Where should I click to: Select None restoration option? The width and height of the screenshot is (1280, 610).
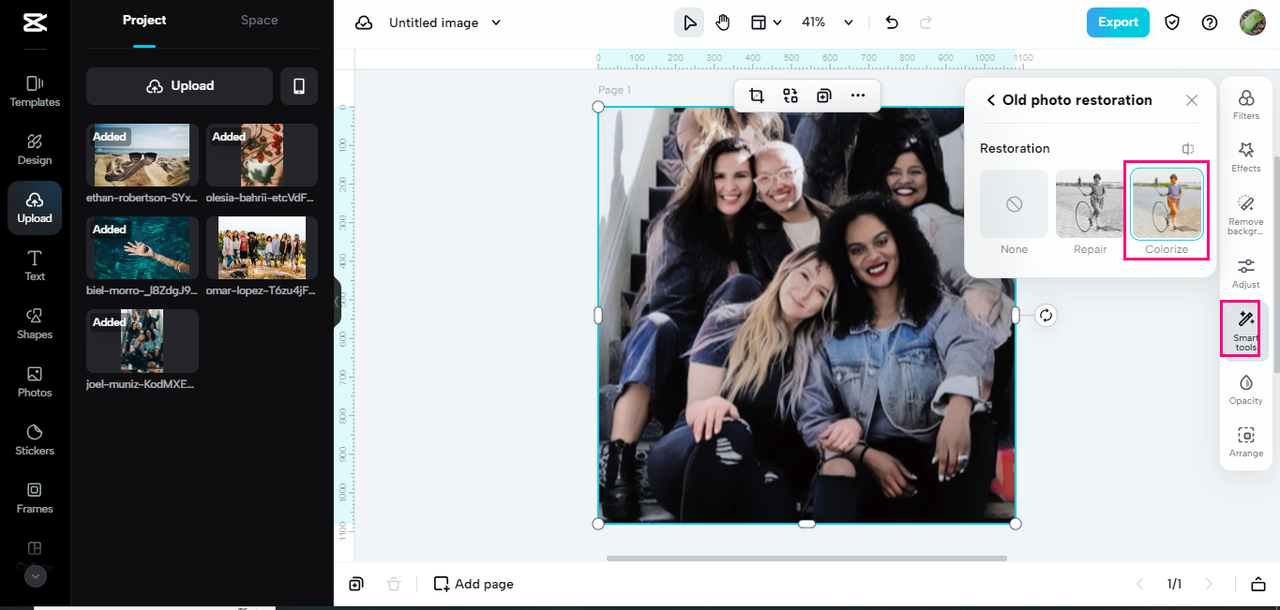point(1014,213)
